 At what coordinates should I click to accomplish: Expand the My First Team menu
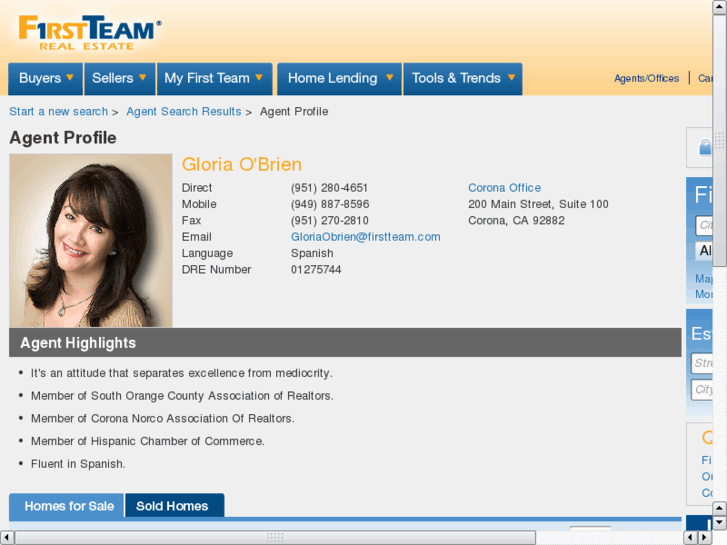[x=215, y=78]
